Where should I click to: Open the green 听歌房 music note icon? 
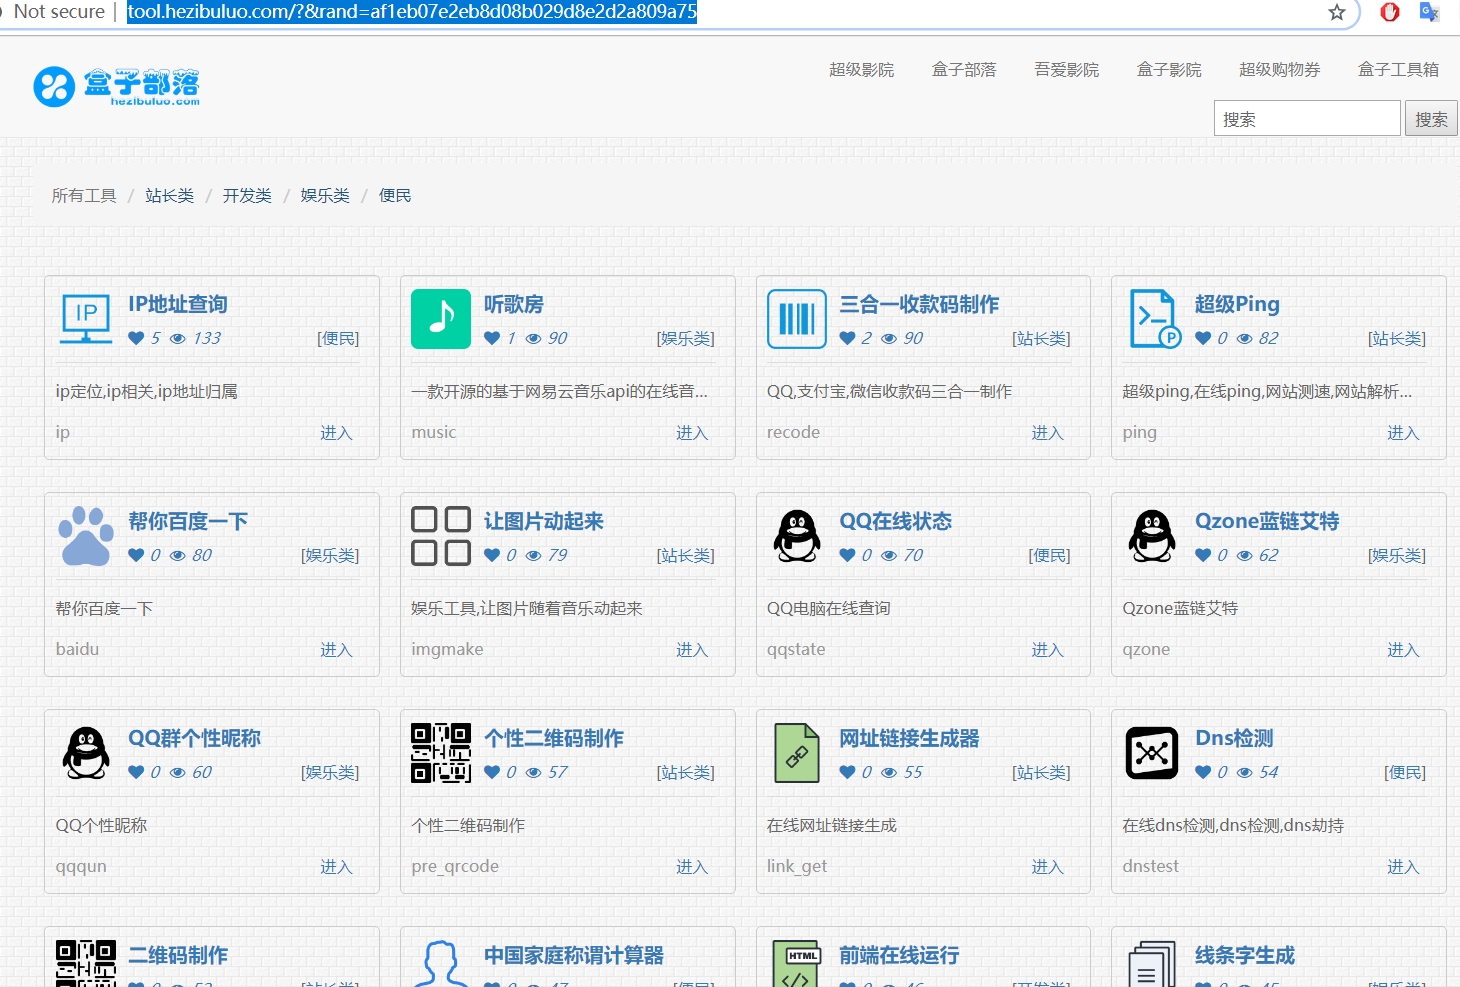coord(441,319)
